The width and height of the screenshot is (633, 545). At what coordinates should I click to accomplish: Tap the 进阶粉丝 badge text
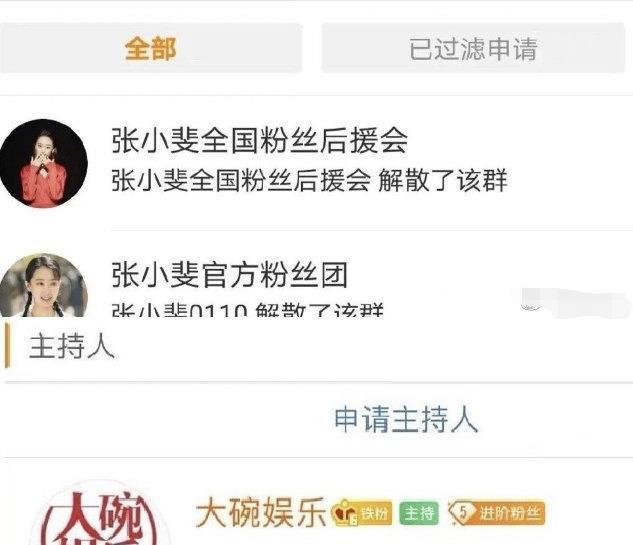click(x=509, y=514)
